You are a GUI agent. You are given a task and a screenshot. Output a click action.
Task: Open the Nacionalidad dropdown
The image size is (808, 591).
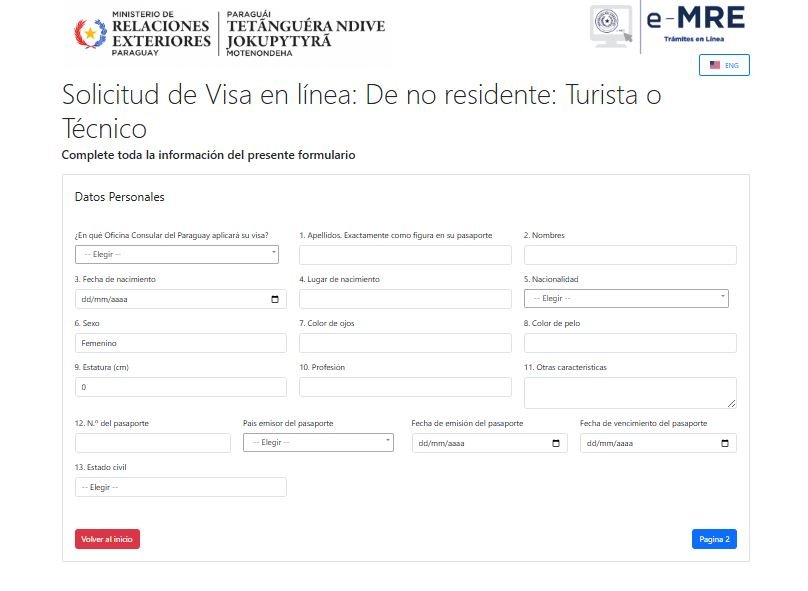626,298
